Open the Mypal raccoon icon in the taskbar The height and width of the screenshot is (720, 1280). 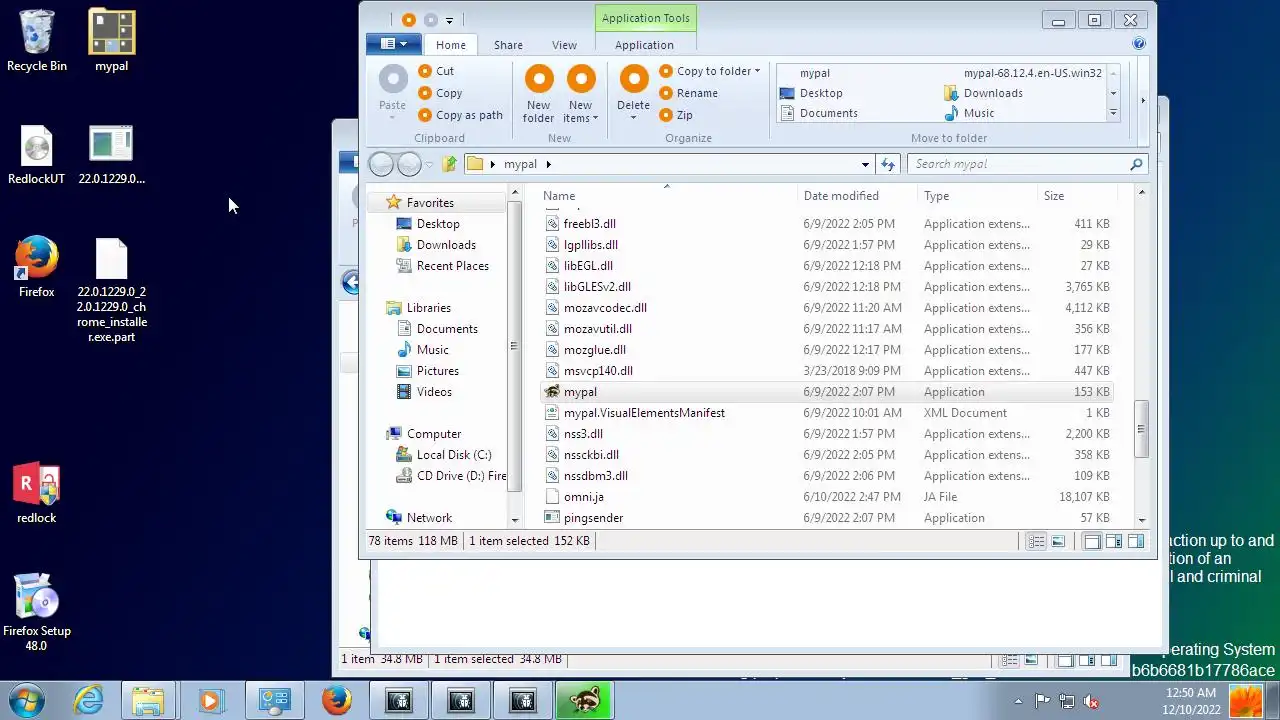tap(584, 701)
